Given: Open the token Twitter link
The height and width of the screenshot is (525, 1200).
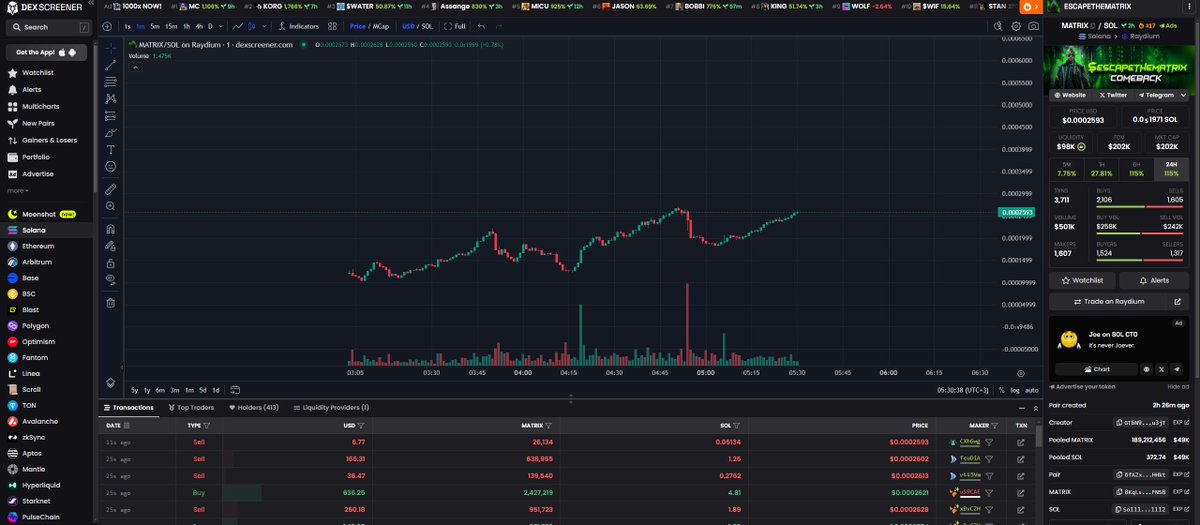Looking at the screenshot, I should 1112,95.
